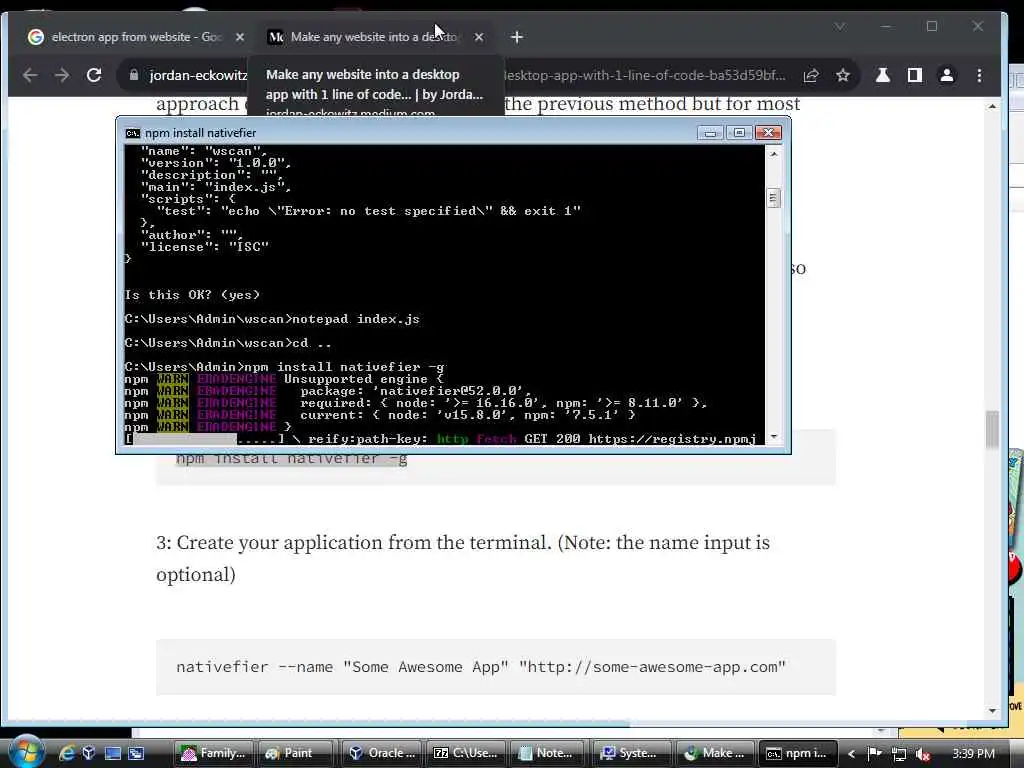Image resolution: width=1024 pixels, height=768 pixels.
Task: Click the 'npm i...' taskbar button
Action: (798, 753)
